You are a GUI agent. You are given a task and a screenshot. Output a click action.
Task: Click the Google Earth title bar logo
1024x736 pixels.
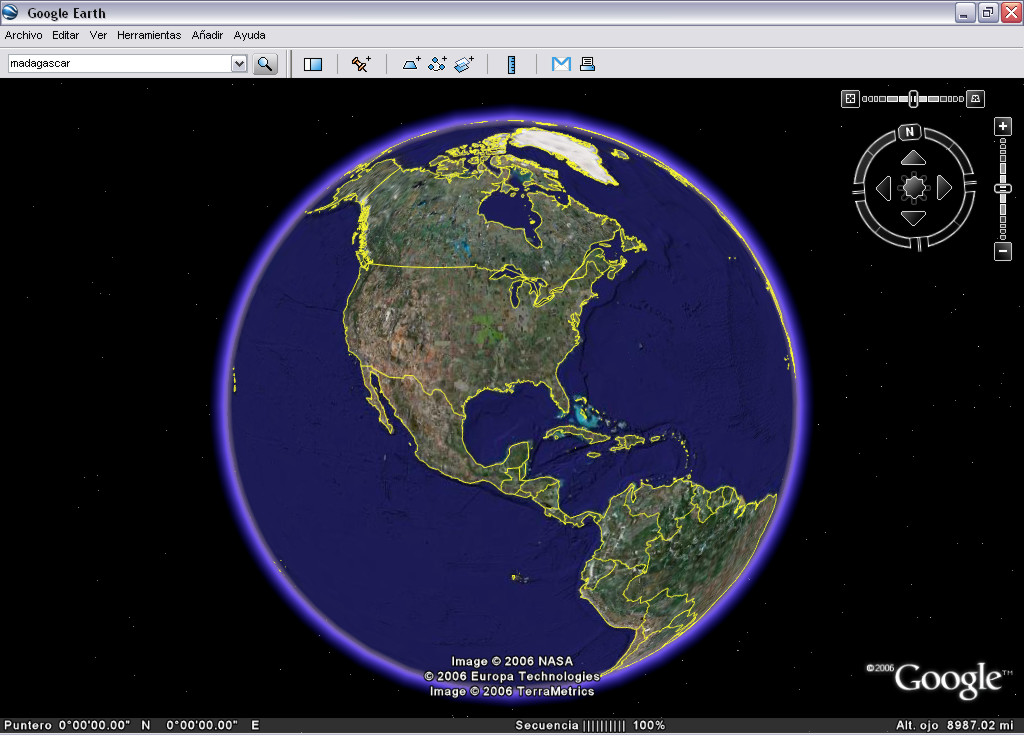point(10,12)
